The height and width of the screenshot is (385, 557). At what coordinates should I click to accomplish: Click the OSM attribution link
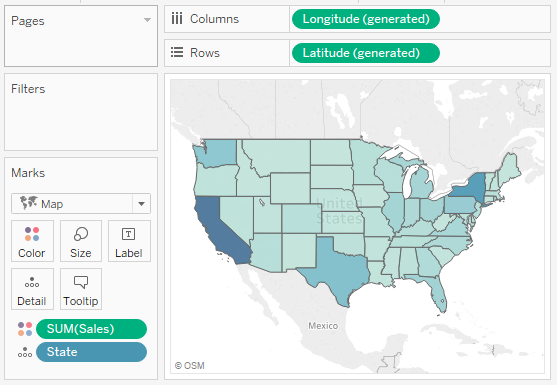coord(190,365)
